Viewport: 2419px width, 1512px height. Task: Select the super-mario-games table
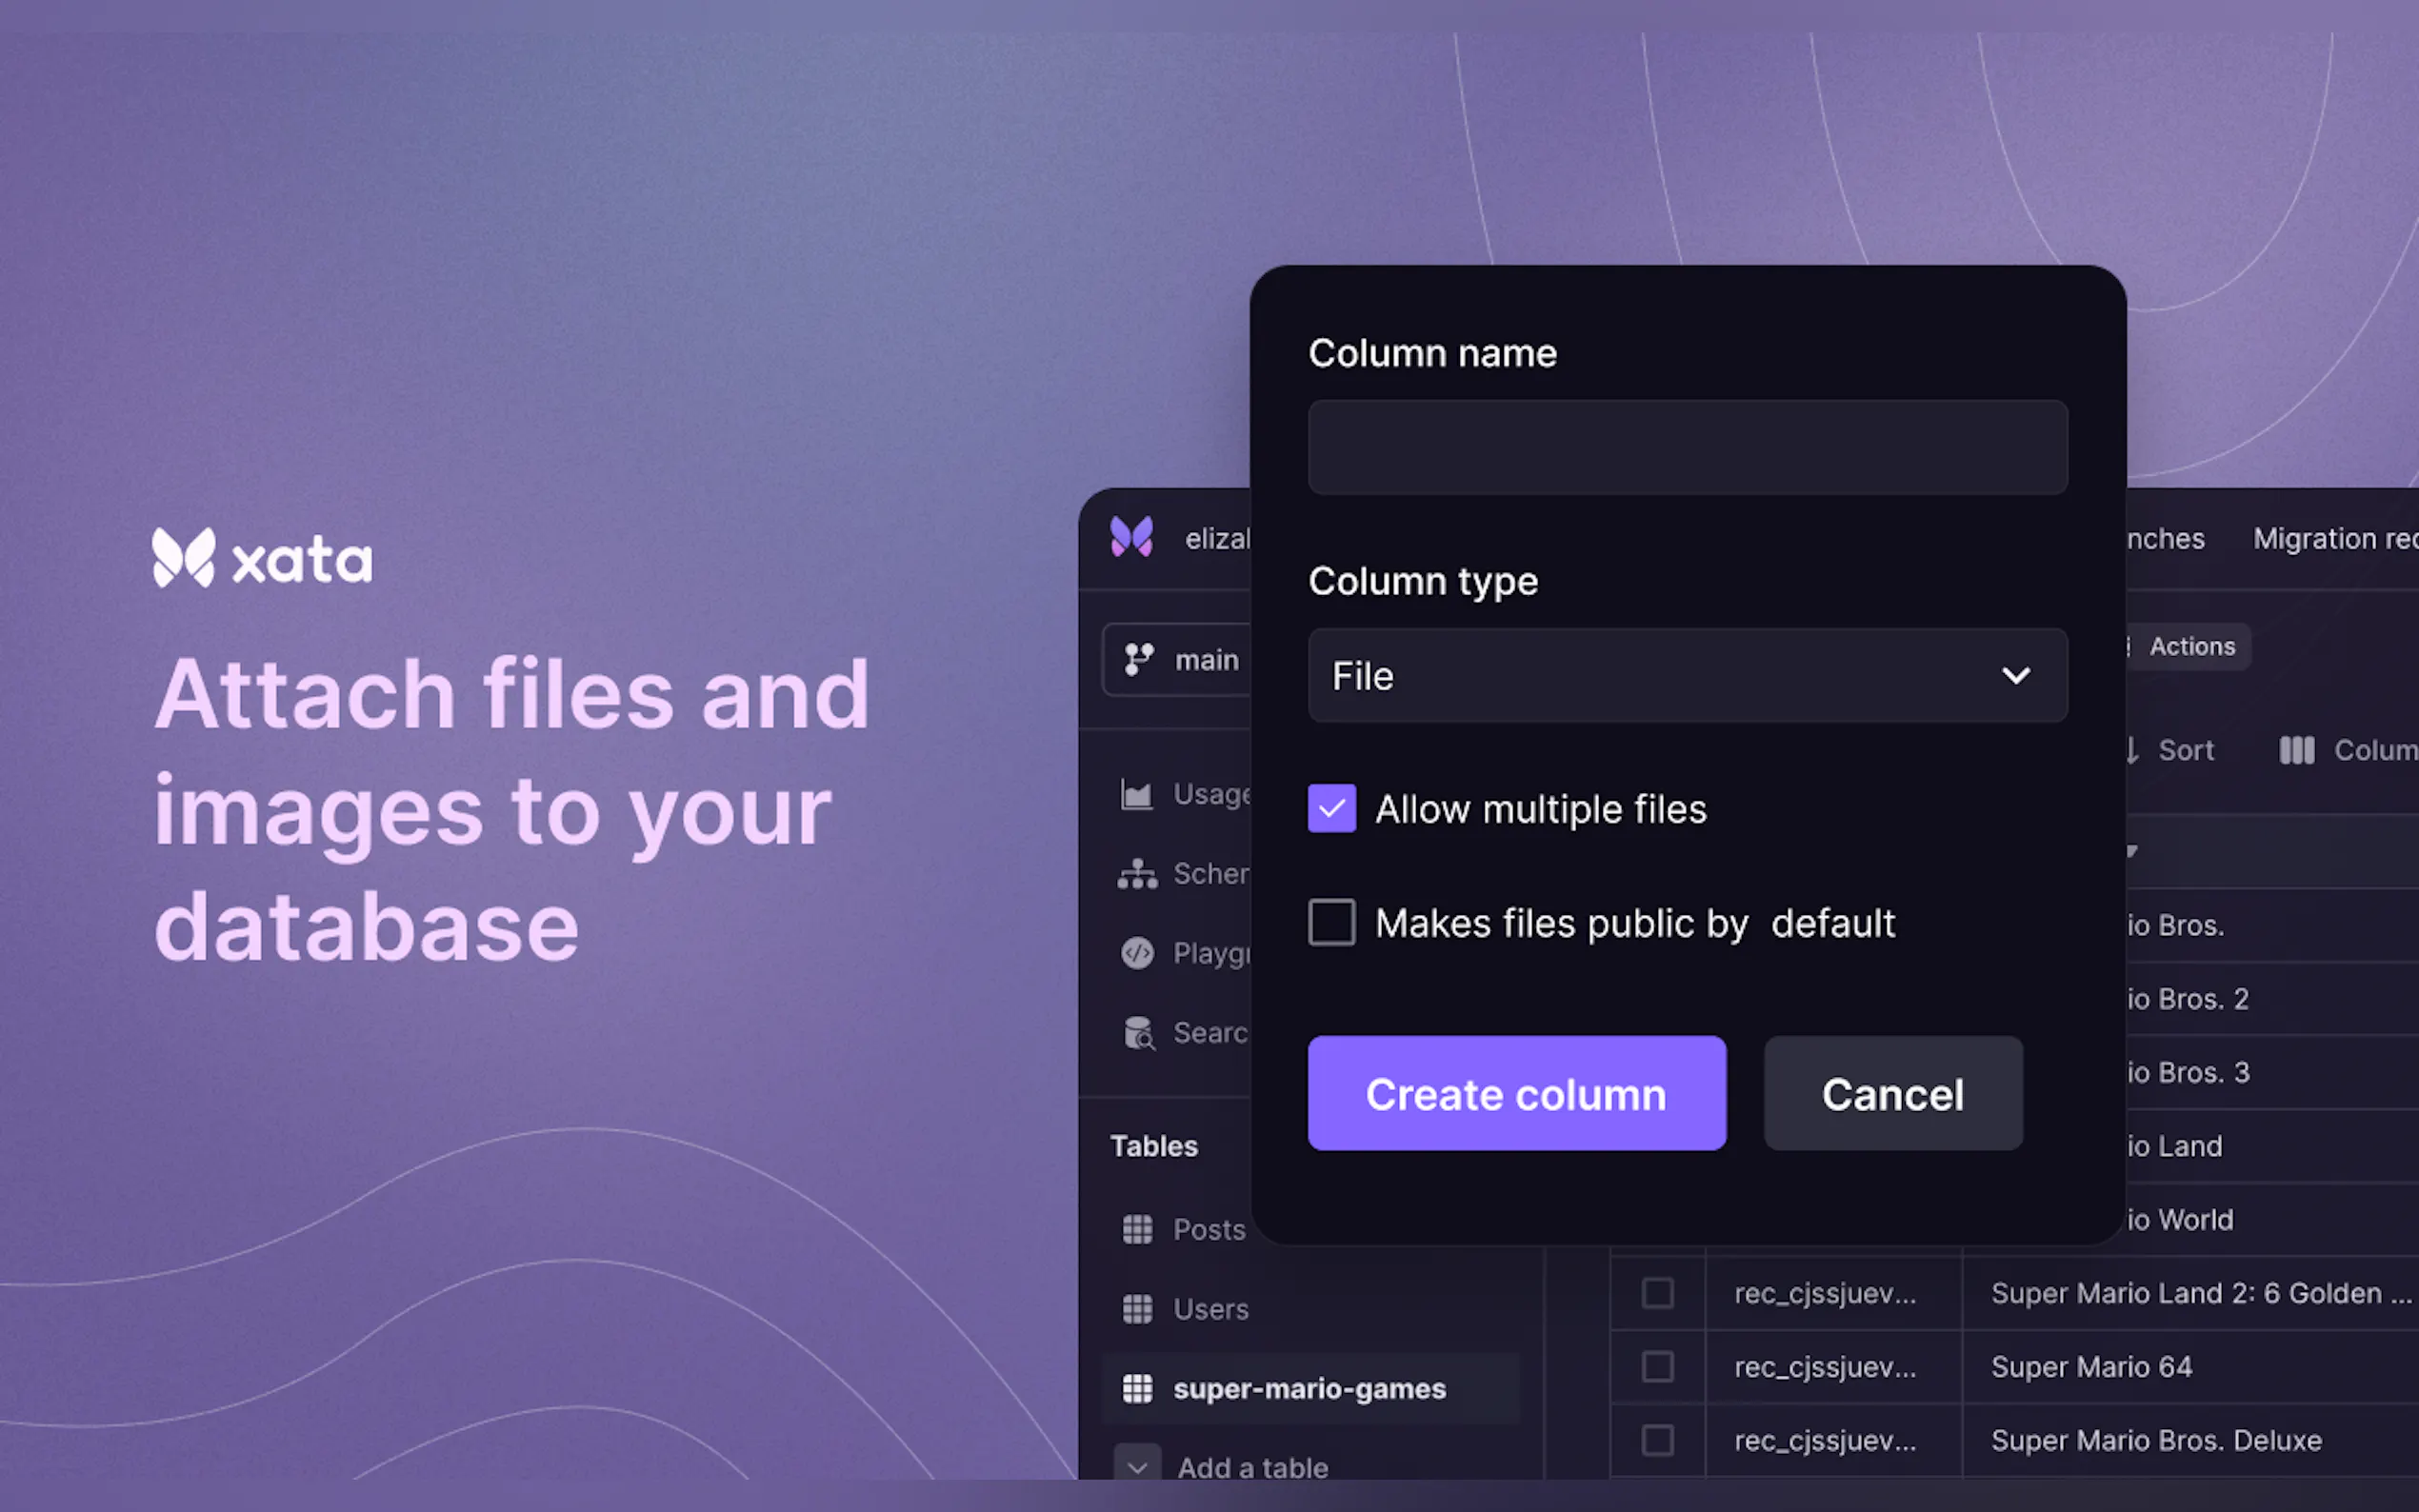(x=1308, y=1389)
